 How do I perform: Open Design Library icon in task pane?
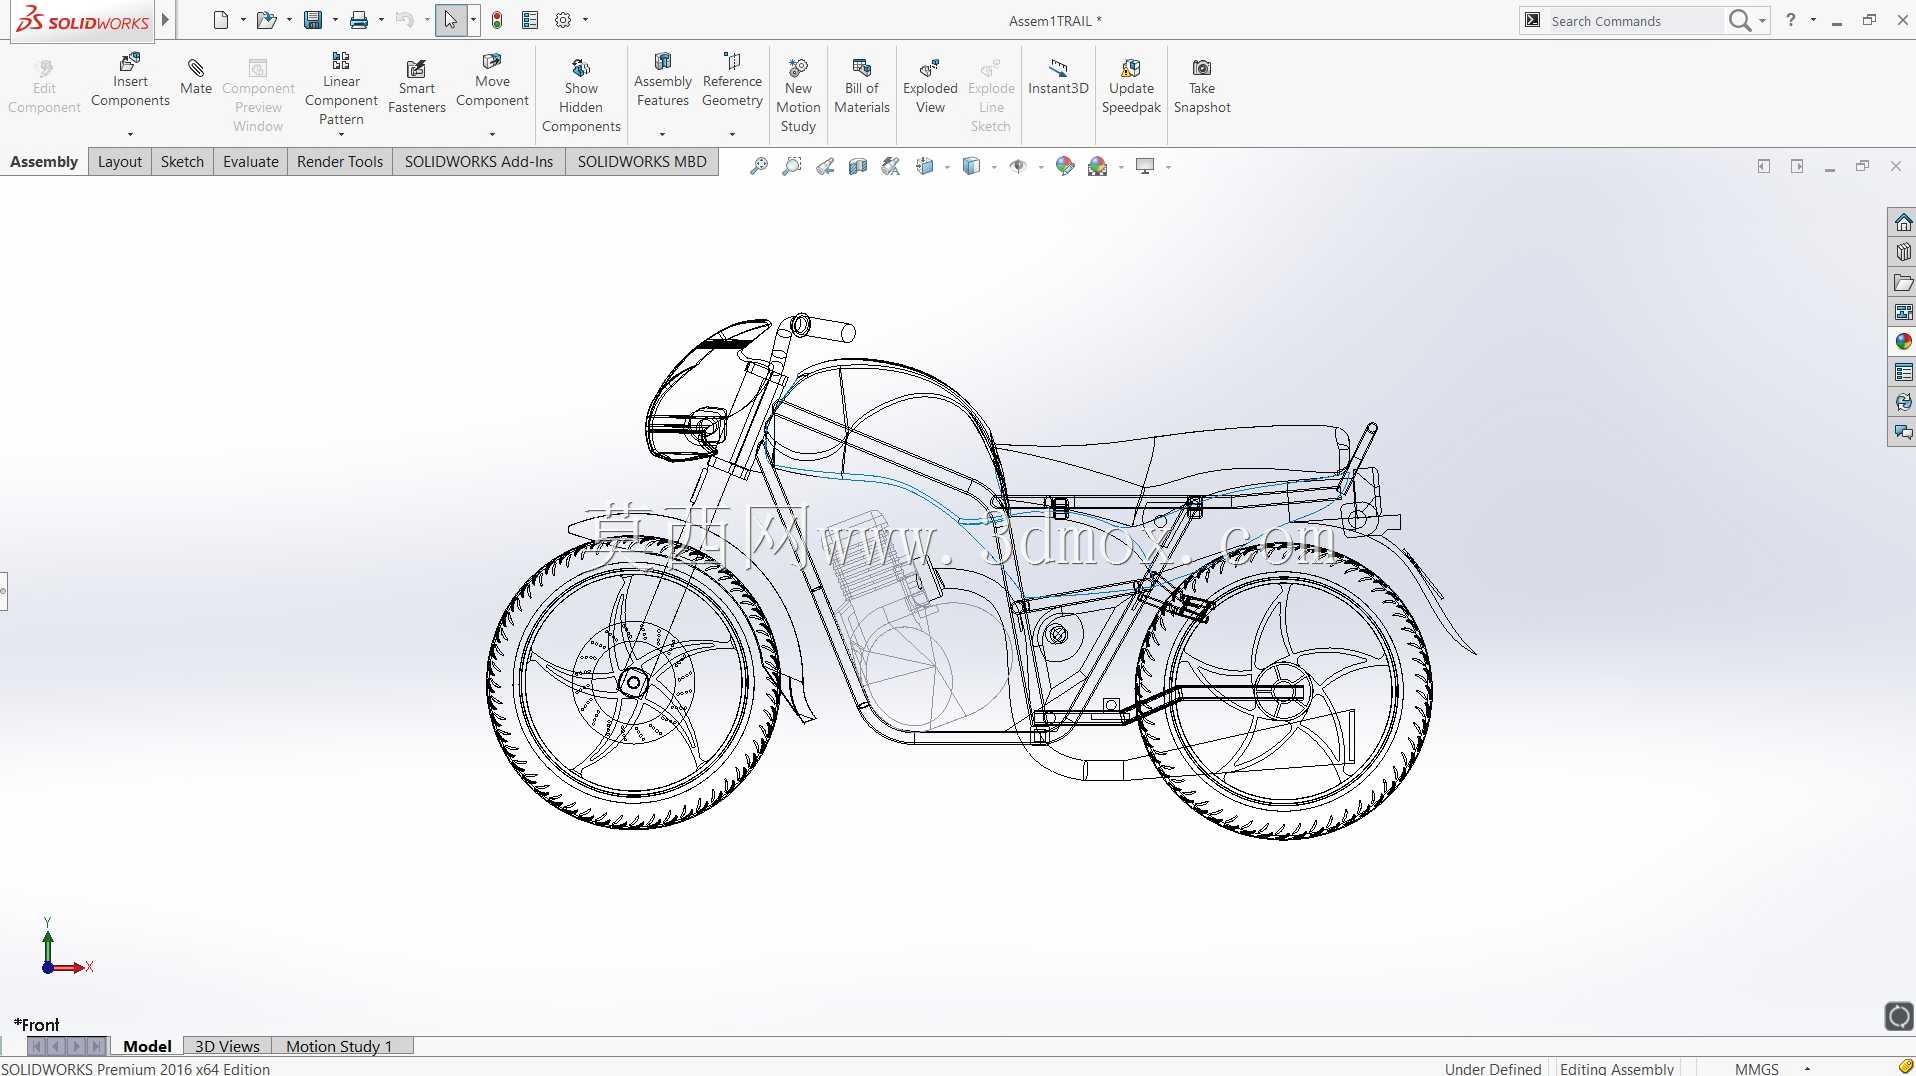tap(1903, 252)
